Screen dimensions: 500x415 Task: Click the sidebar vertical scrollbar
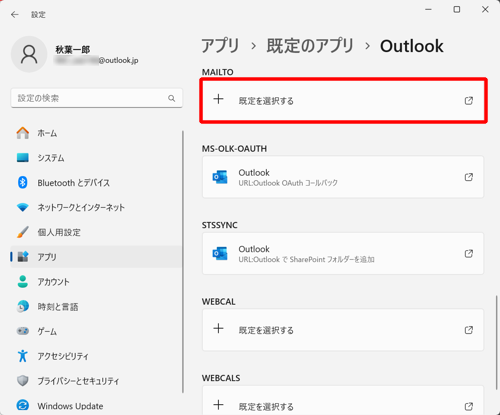tap(183, 262)
